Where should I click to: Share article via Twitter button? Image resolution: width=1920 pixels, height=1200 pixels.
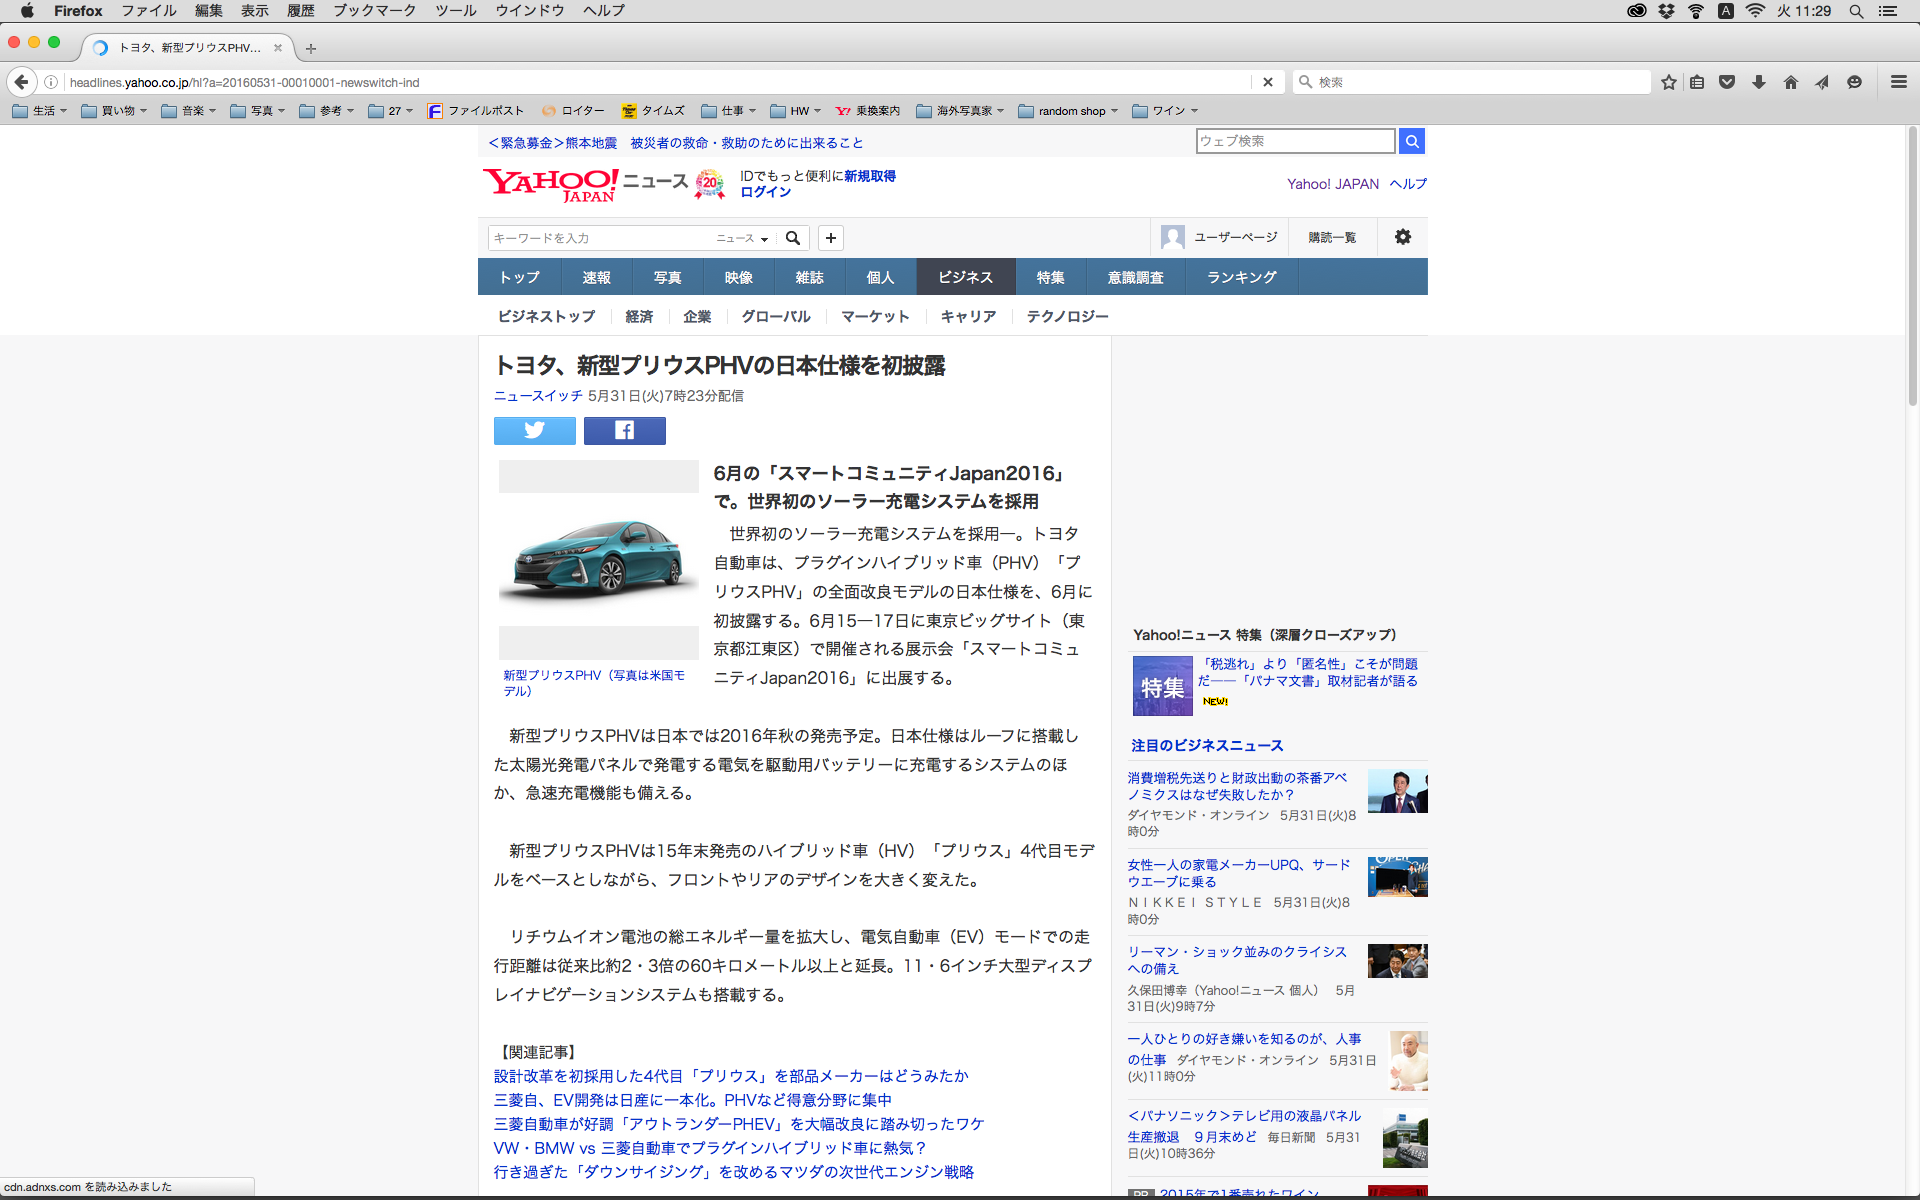[534, 430]
